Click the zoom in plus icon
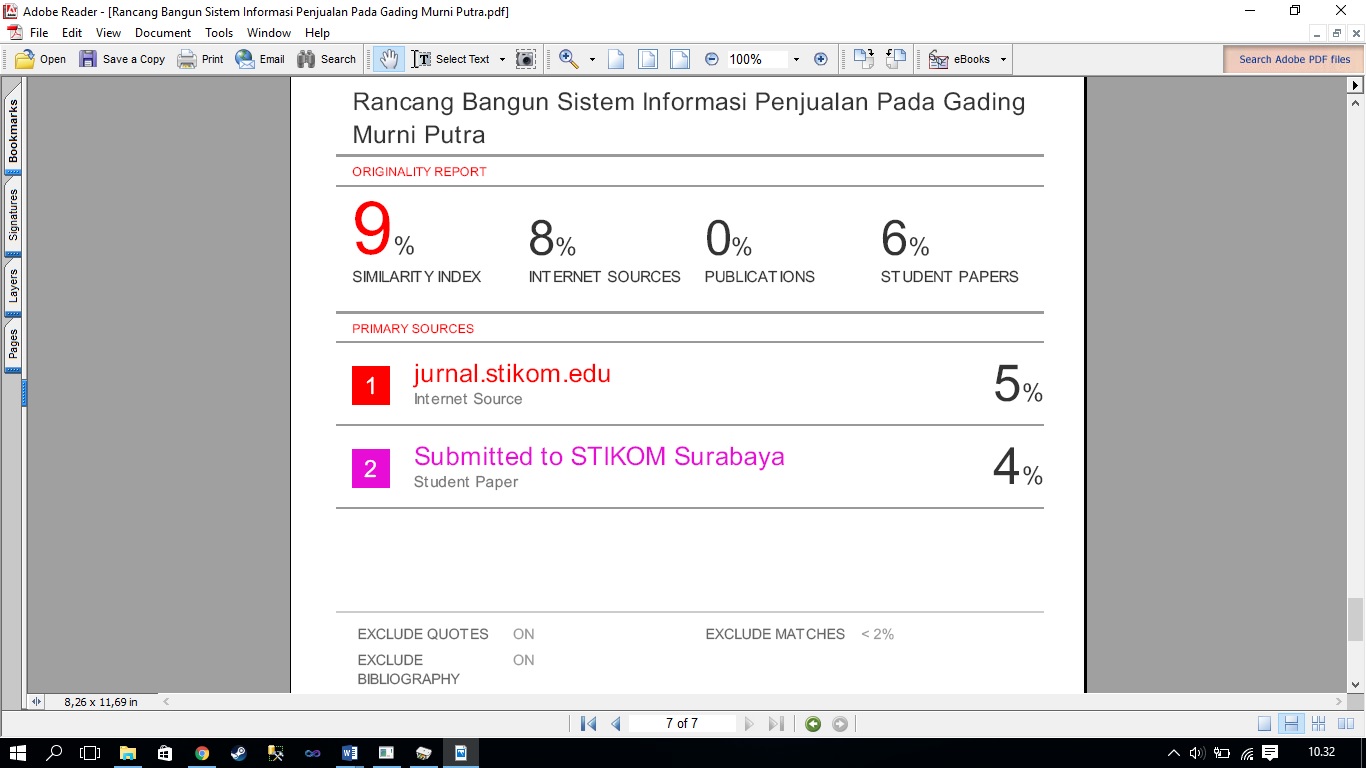The width and height of the screenshot is (1366, 768). pos(821,59)
